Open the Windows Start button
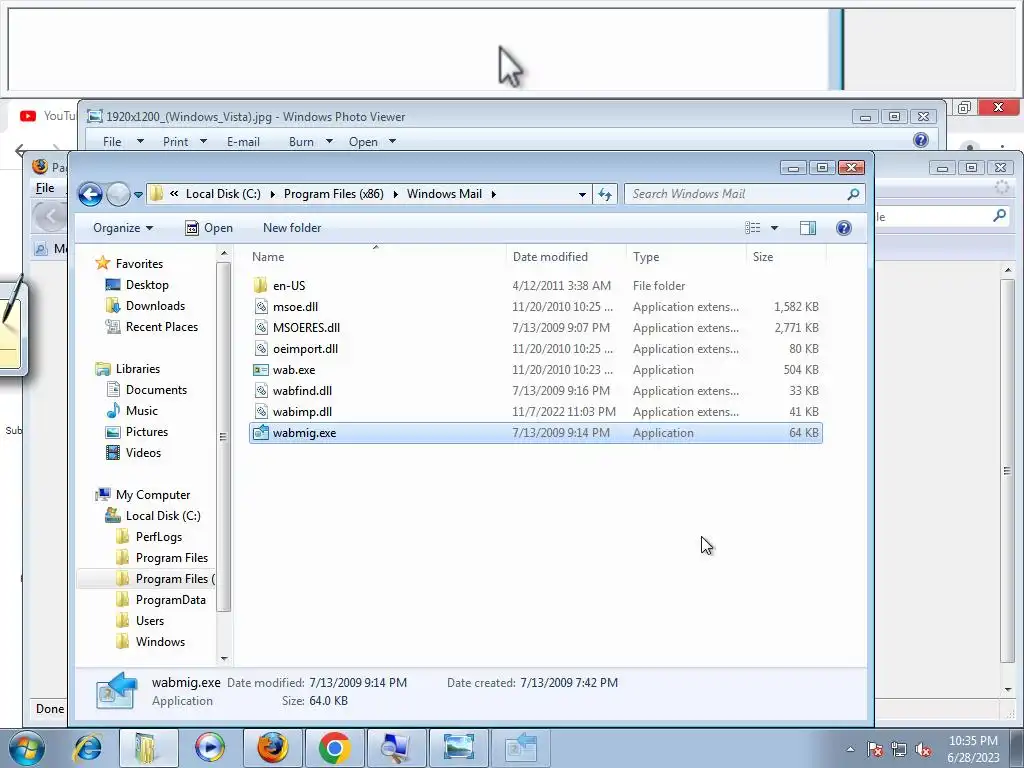The width and height of the screenshot is (1024, 768). pos(27,748)
